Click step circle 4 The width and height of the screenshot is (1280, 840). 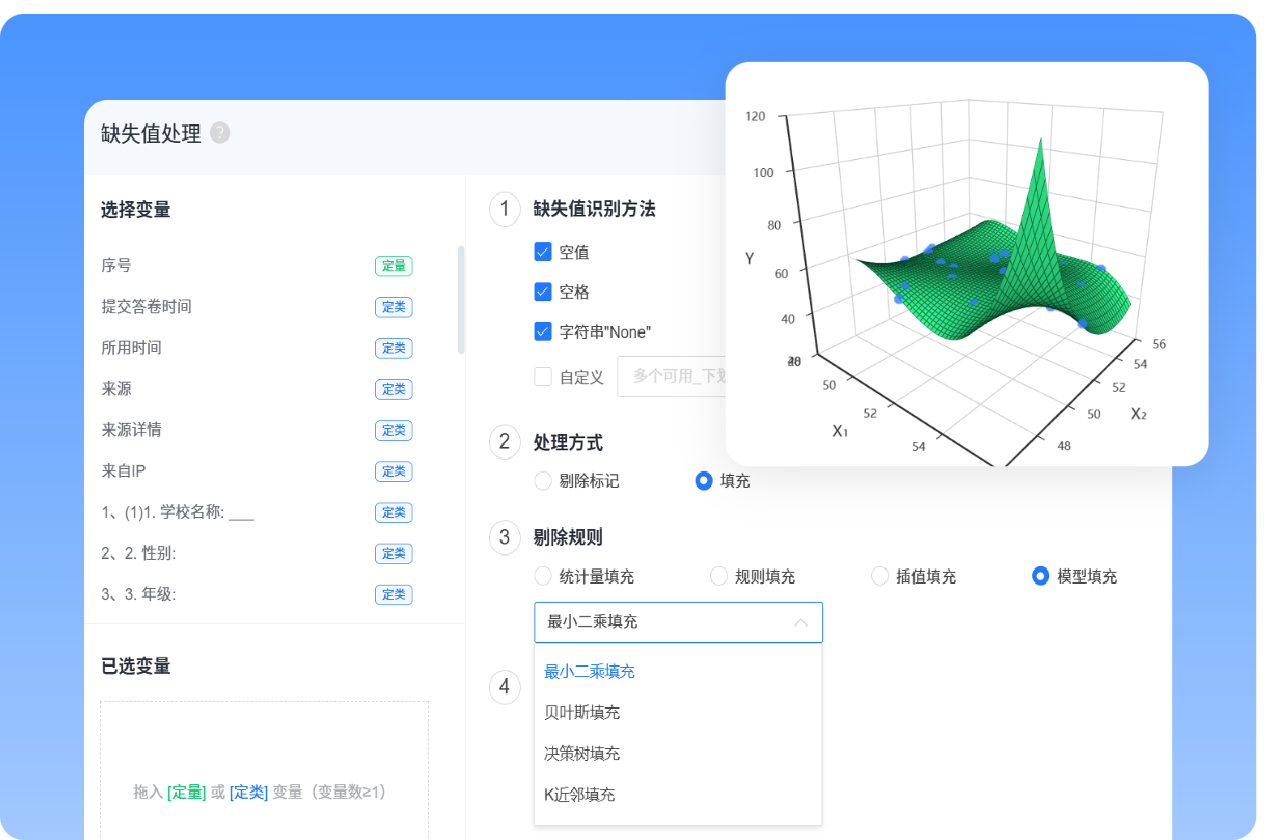tap(504, 688)
